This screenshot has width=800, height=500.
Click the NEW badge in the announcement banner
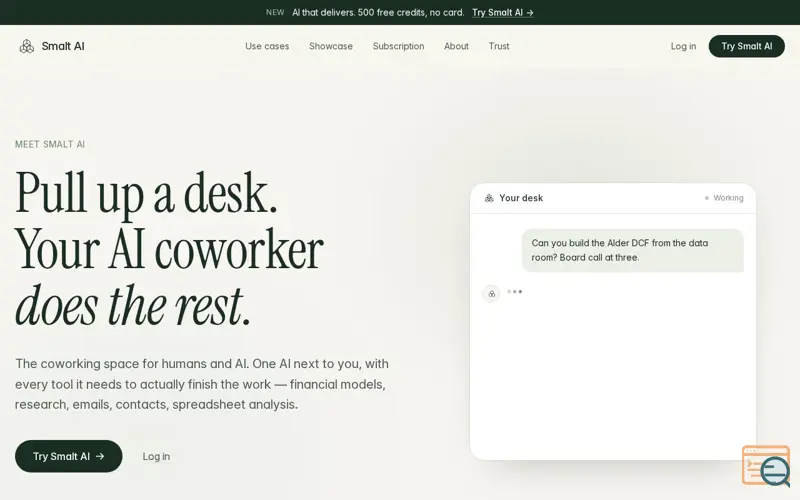(275, 12)
